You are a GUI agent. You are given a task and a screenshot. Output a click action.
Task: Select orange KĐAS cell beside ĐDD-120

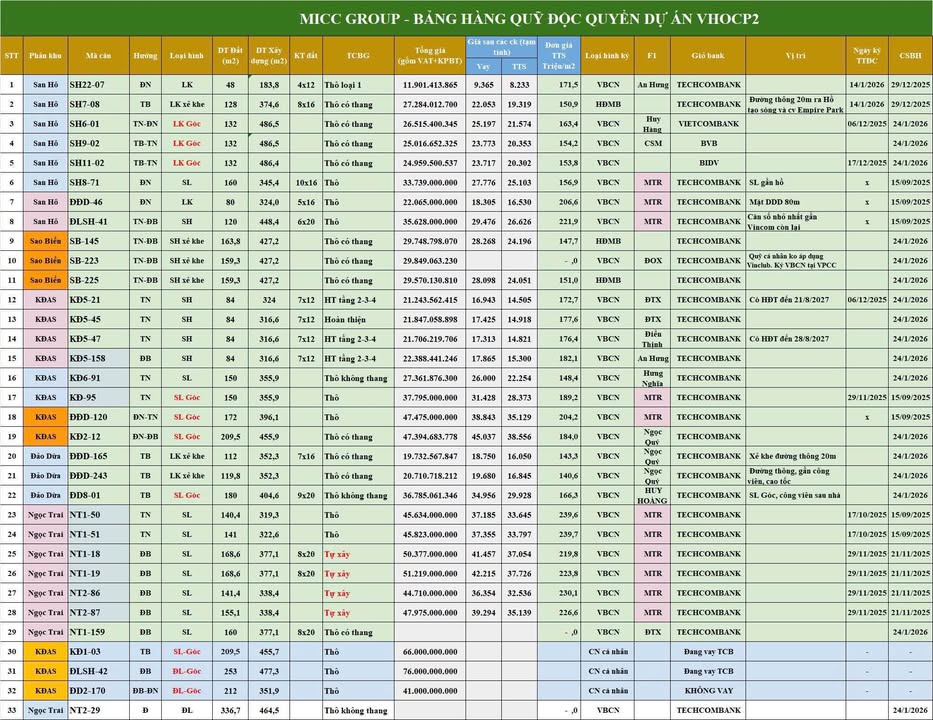[45, 416]
